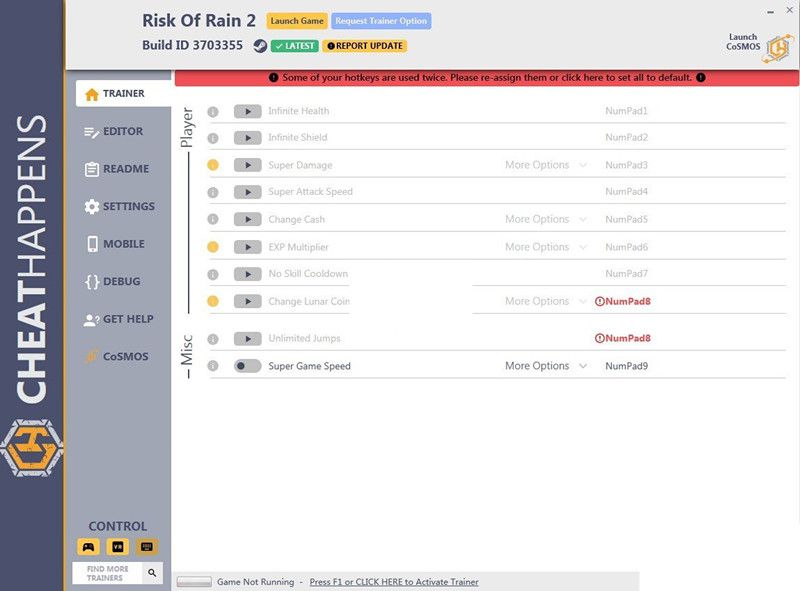Viewport: 800px width, 591px height.
Task: Open the README tab
Action: (x=117, y=169)
